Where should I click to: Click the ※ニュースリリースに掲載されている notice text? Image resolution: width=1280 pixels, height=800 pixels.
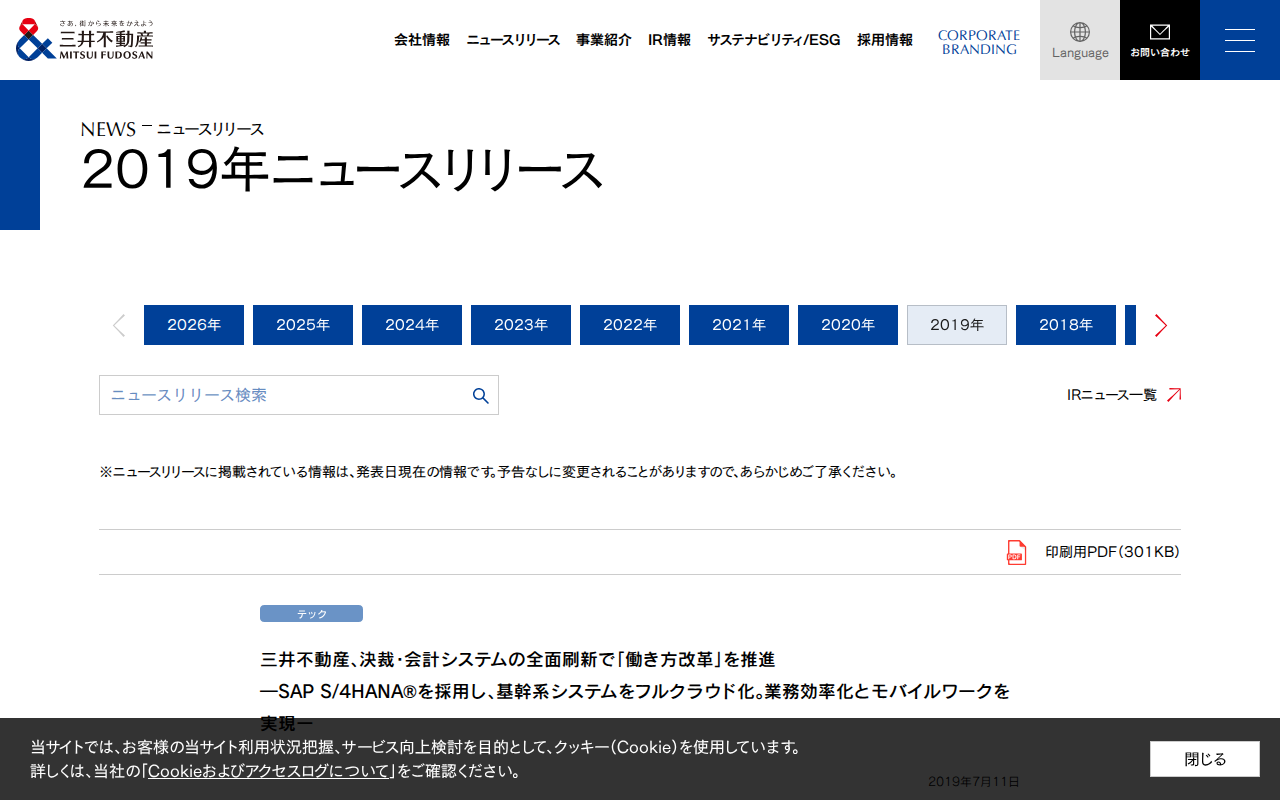click(x=498, y=472)
